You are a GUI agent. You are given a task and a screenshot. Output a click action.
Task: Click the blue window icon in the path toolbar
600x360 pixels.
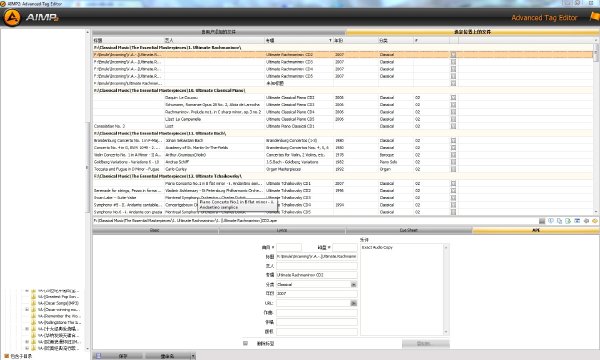[577, 221]
